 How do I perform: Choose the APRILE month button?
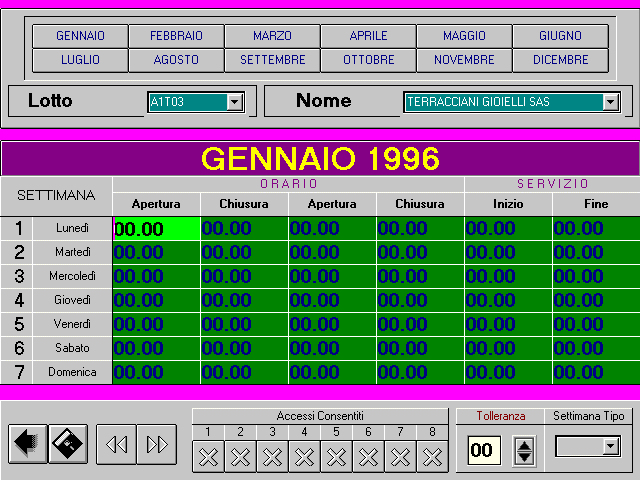368,36
